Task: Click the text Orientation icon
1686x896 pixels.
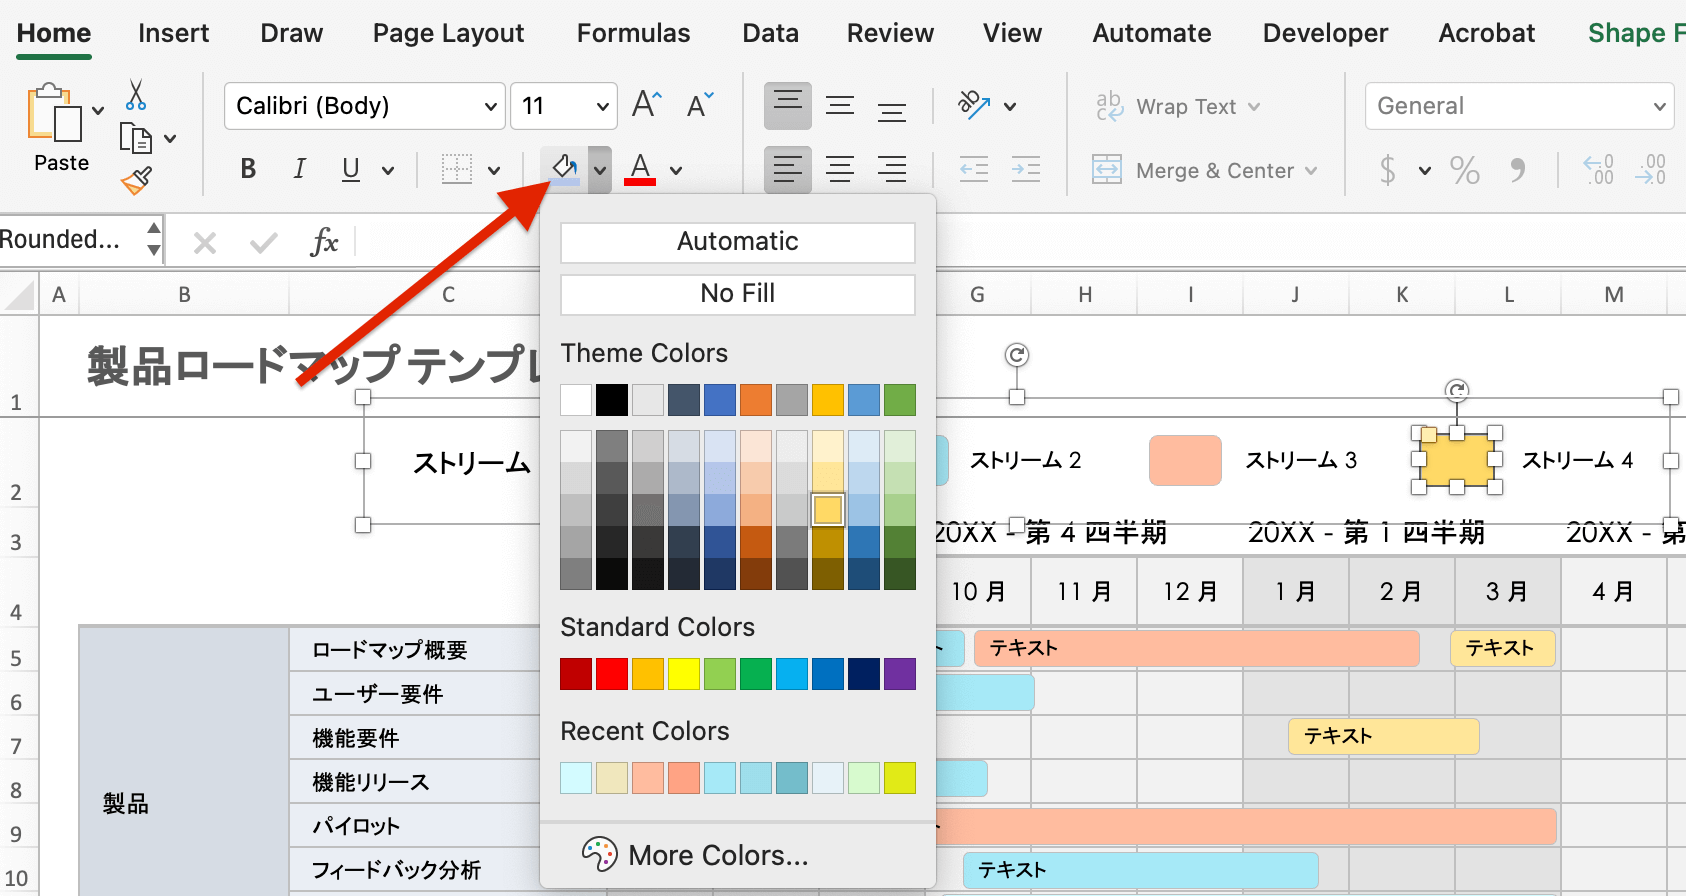Action: click(974, 104)
